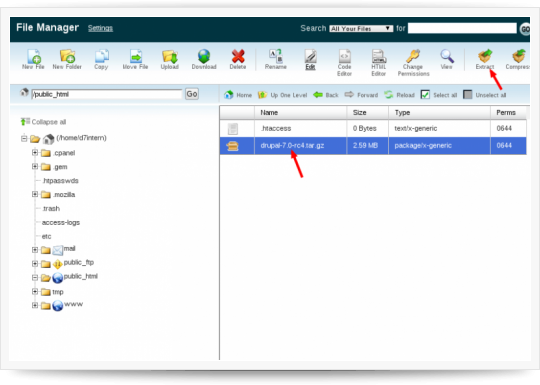Go to Home in navigation bar
The width and height of the screenshot is (540, 385).
[x=238, y=95]
